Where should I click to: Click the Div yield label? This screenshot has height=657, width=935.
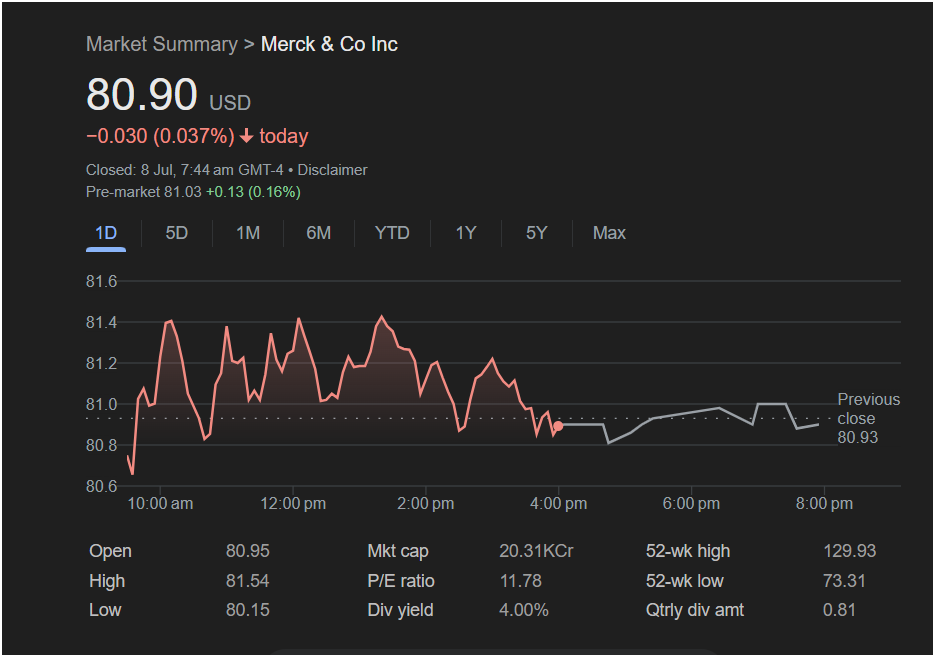point(400,610)
